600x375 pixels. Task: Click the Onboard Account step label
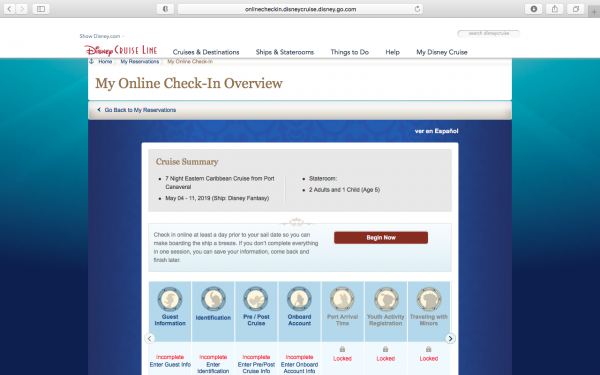[x=299, y=320]
